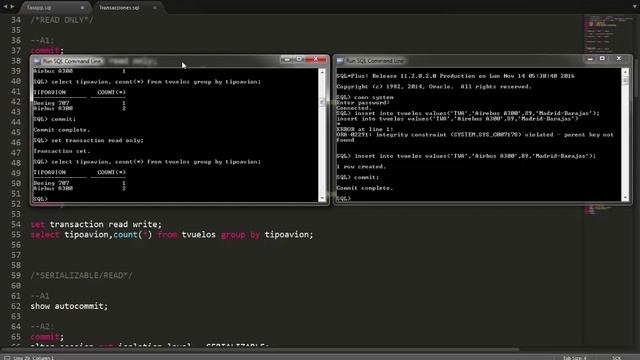
Task: Click line number 57 in the gutter
Action: (16, 255)
